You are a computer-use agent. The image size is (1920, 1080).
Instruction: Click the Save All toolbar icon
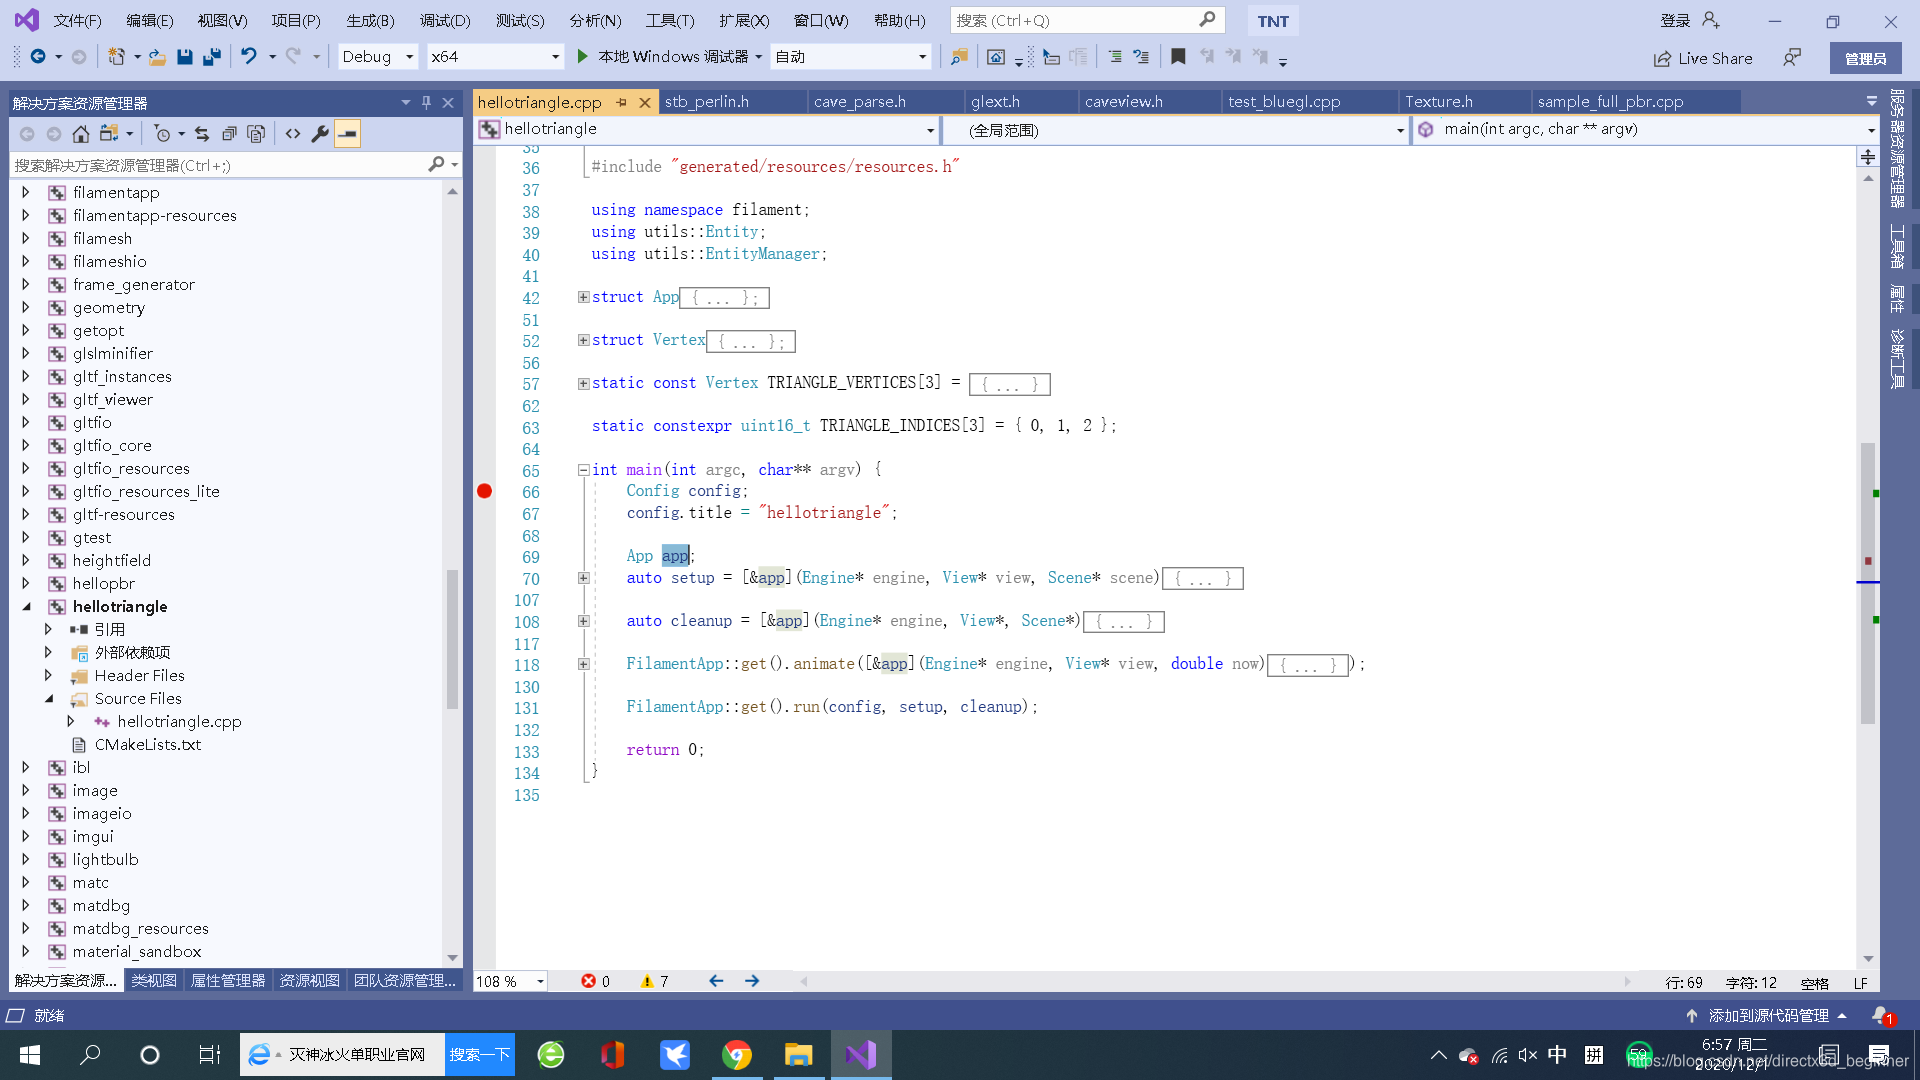[211, 57]
